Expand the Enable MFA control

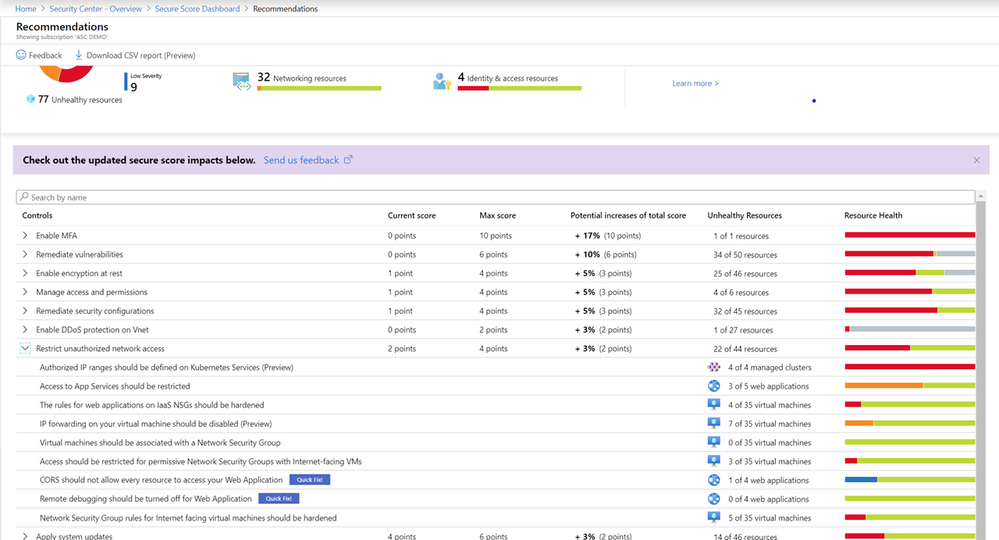tap(25, 235)
